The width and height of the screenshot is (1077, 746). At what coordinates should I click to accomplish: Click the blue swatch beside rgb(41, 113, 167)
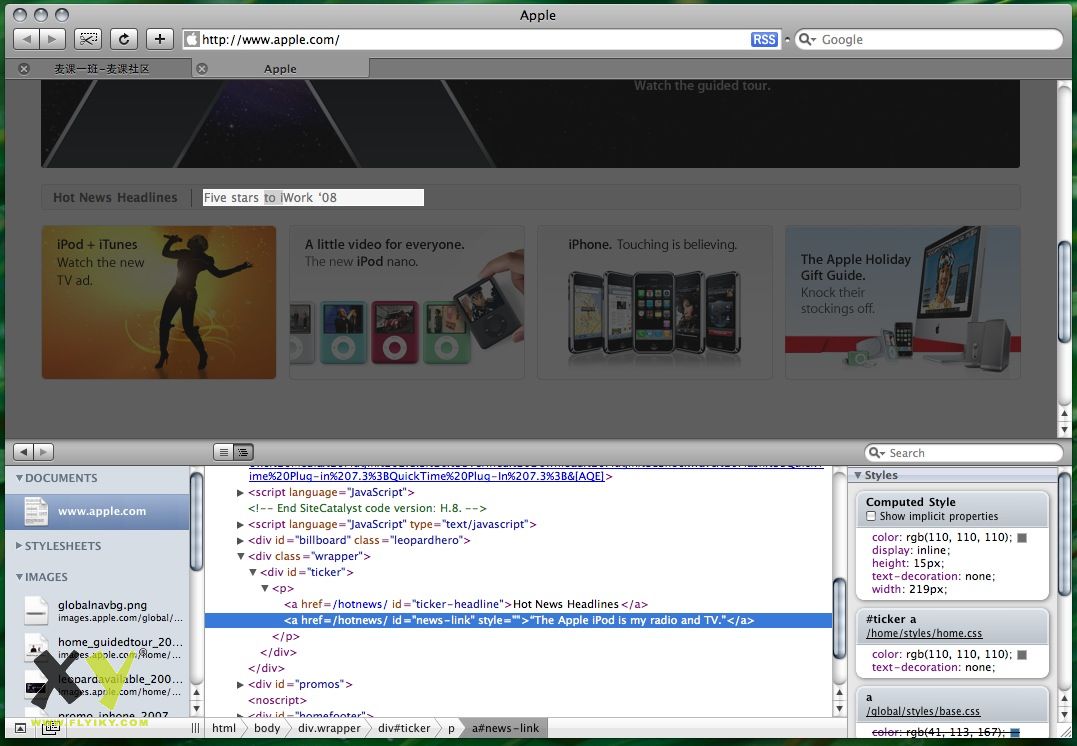1015,733
